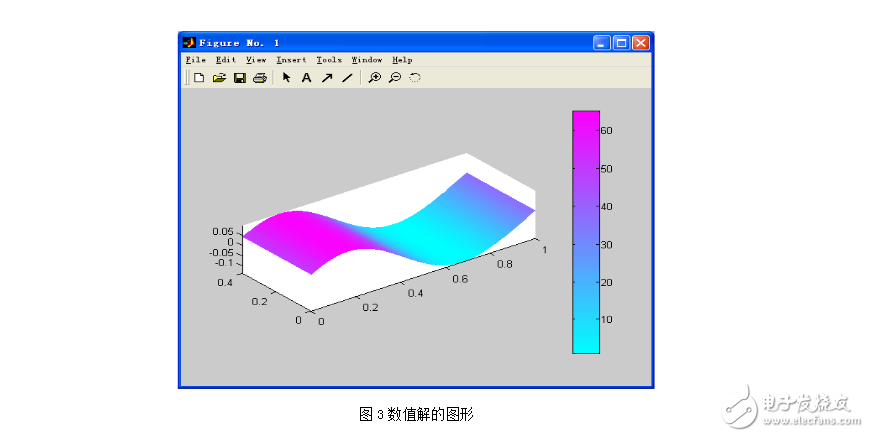Click the z-axis label -0.1
Image resolution: width=869 pixels, height=437 pixels.
pos(224,263)
